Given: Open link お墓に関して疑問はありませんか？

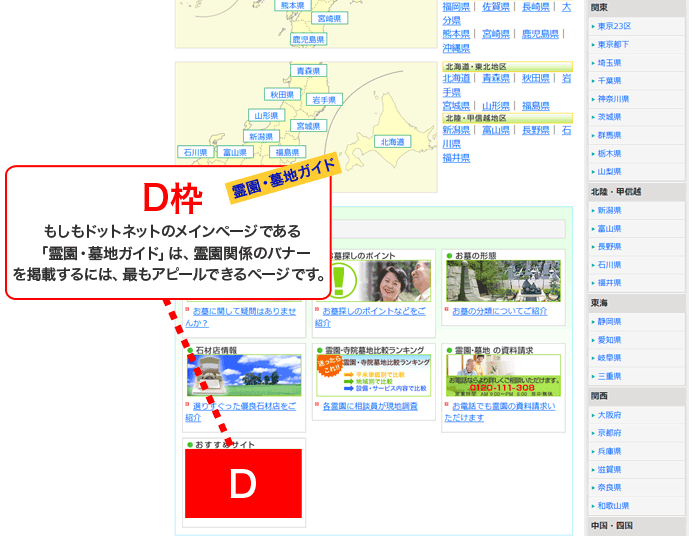Looking at the screenshot, I should coord(241,317).
